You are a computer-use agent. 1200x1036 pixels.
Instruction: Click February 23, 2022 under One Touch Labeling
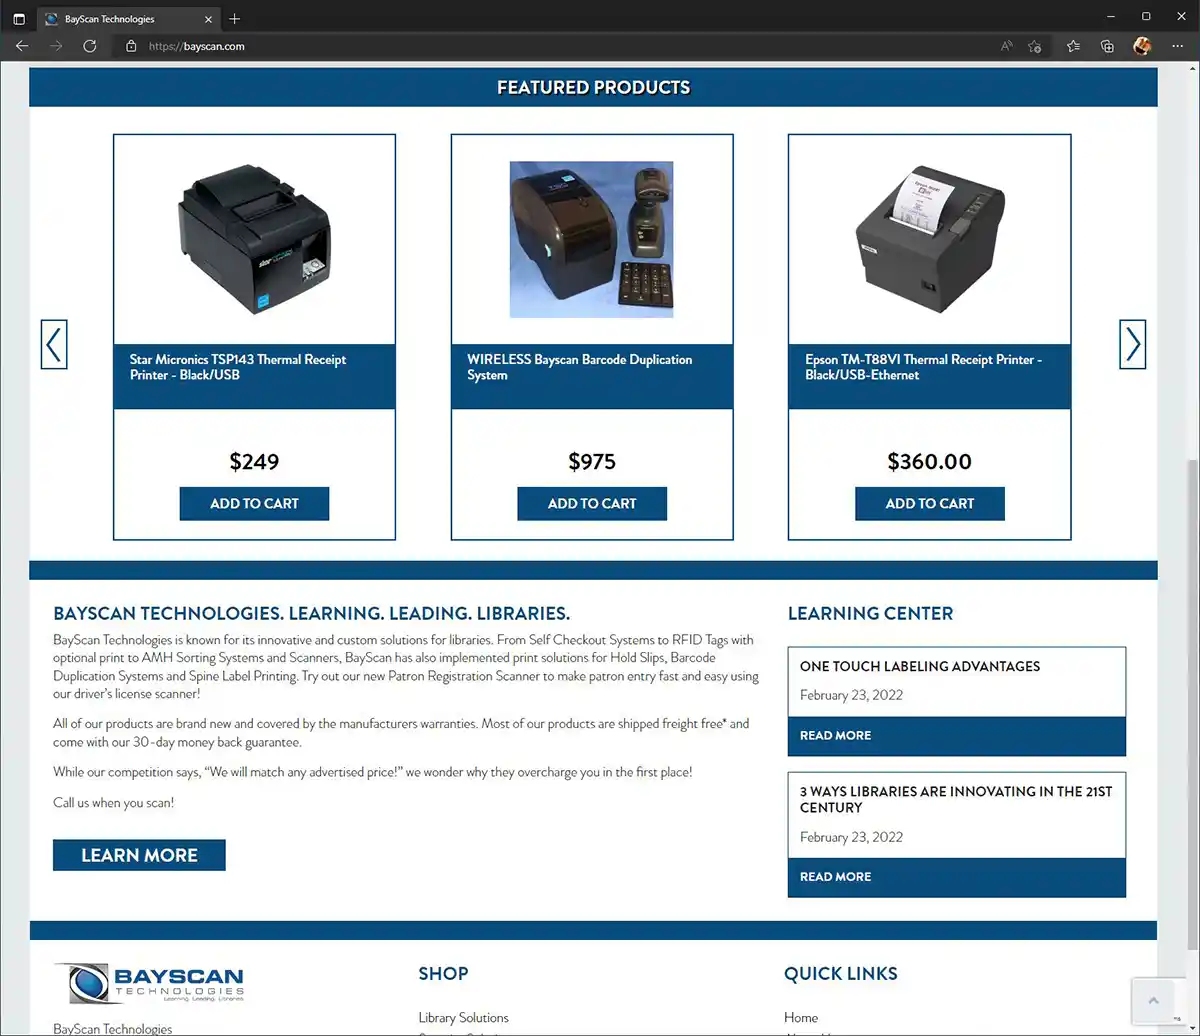[851, 695]
